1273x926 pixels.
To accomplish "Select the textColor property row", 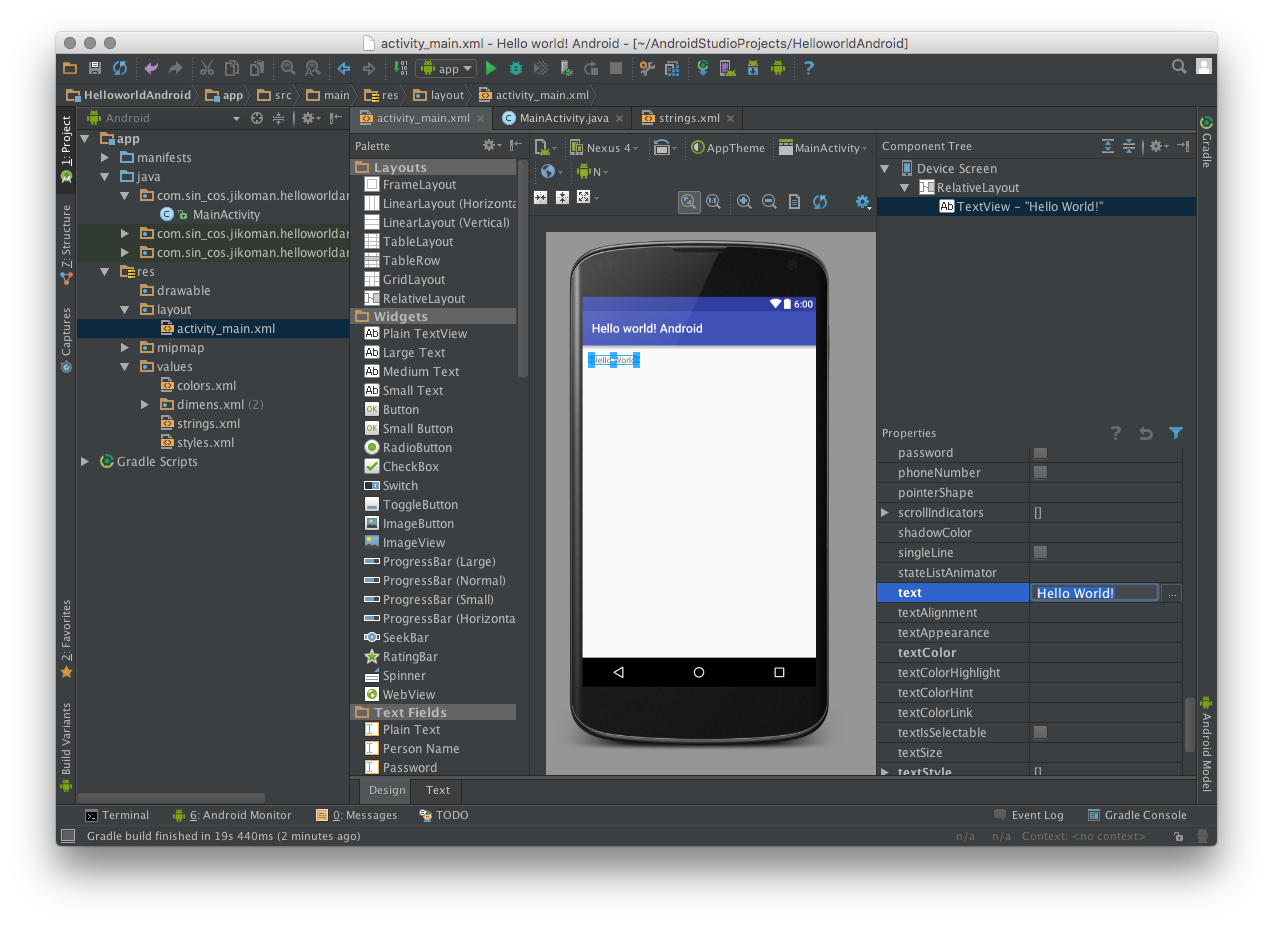I will (x=1029, y=652).
